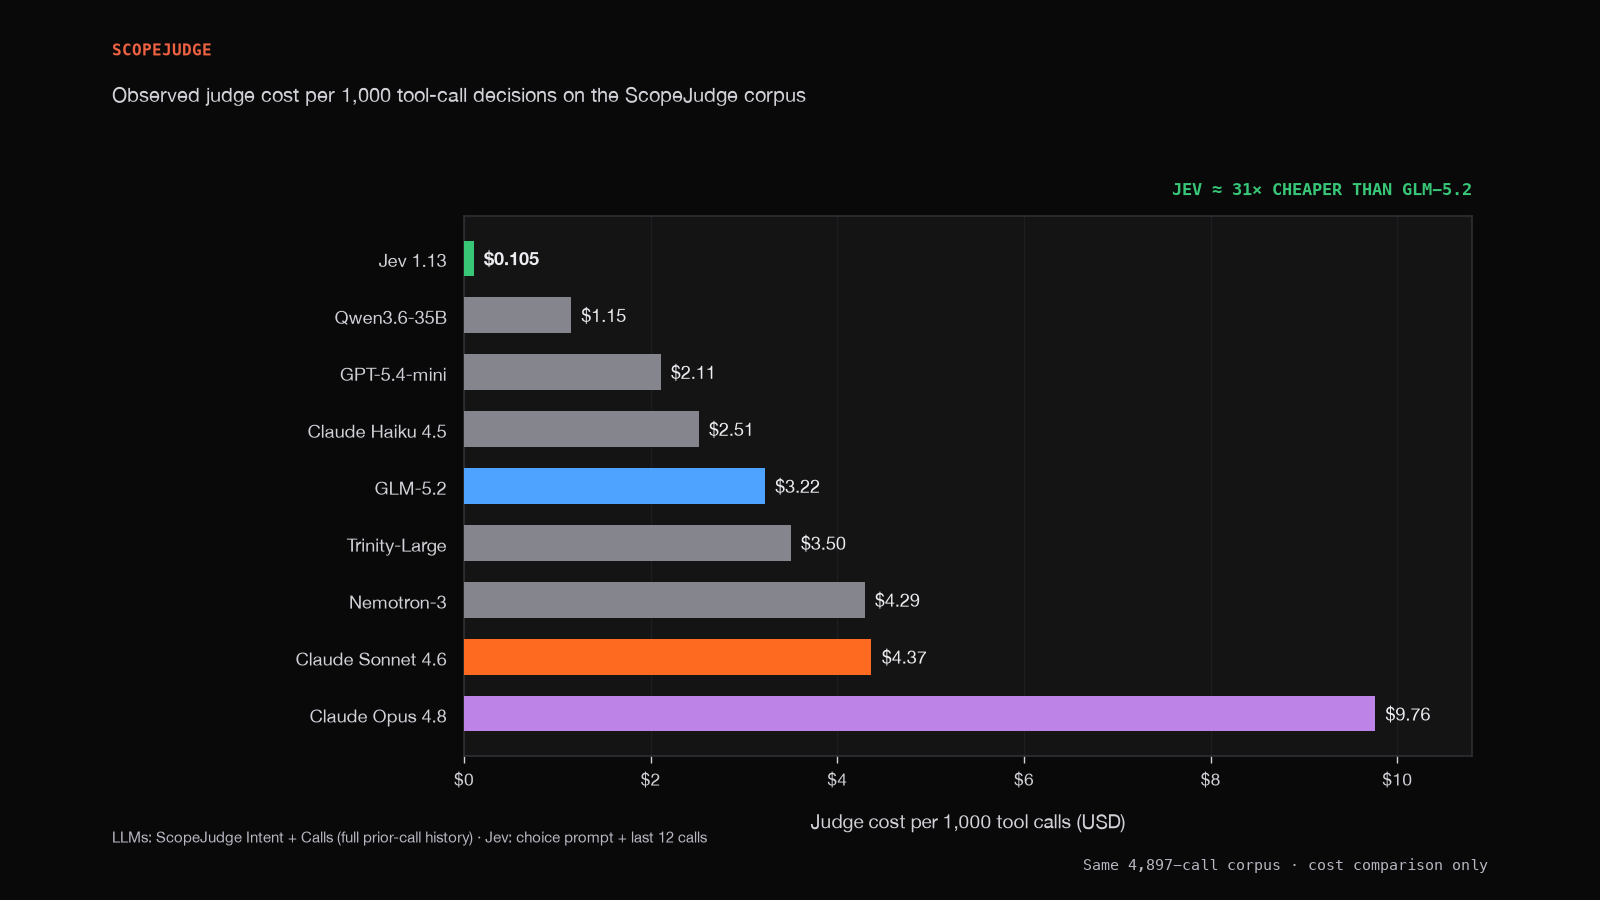Click the $4 x-axis tick label
Screen dimensions: 1600x900
click(x=837, y=780)
